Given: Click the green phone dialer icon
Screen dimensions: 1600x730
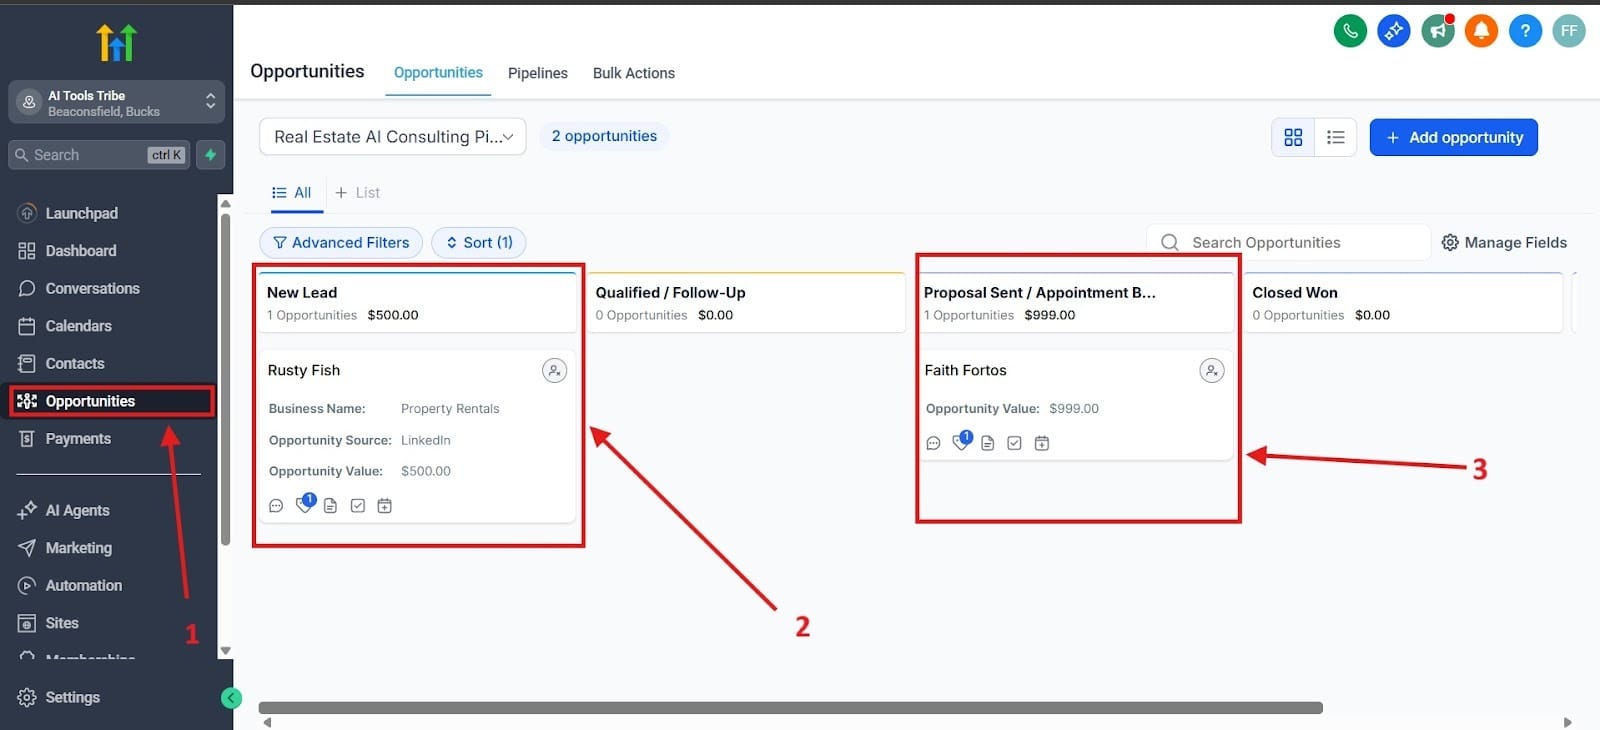Looking at the screenshot, I should (x=1350, y=31).
